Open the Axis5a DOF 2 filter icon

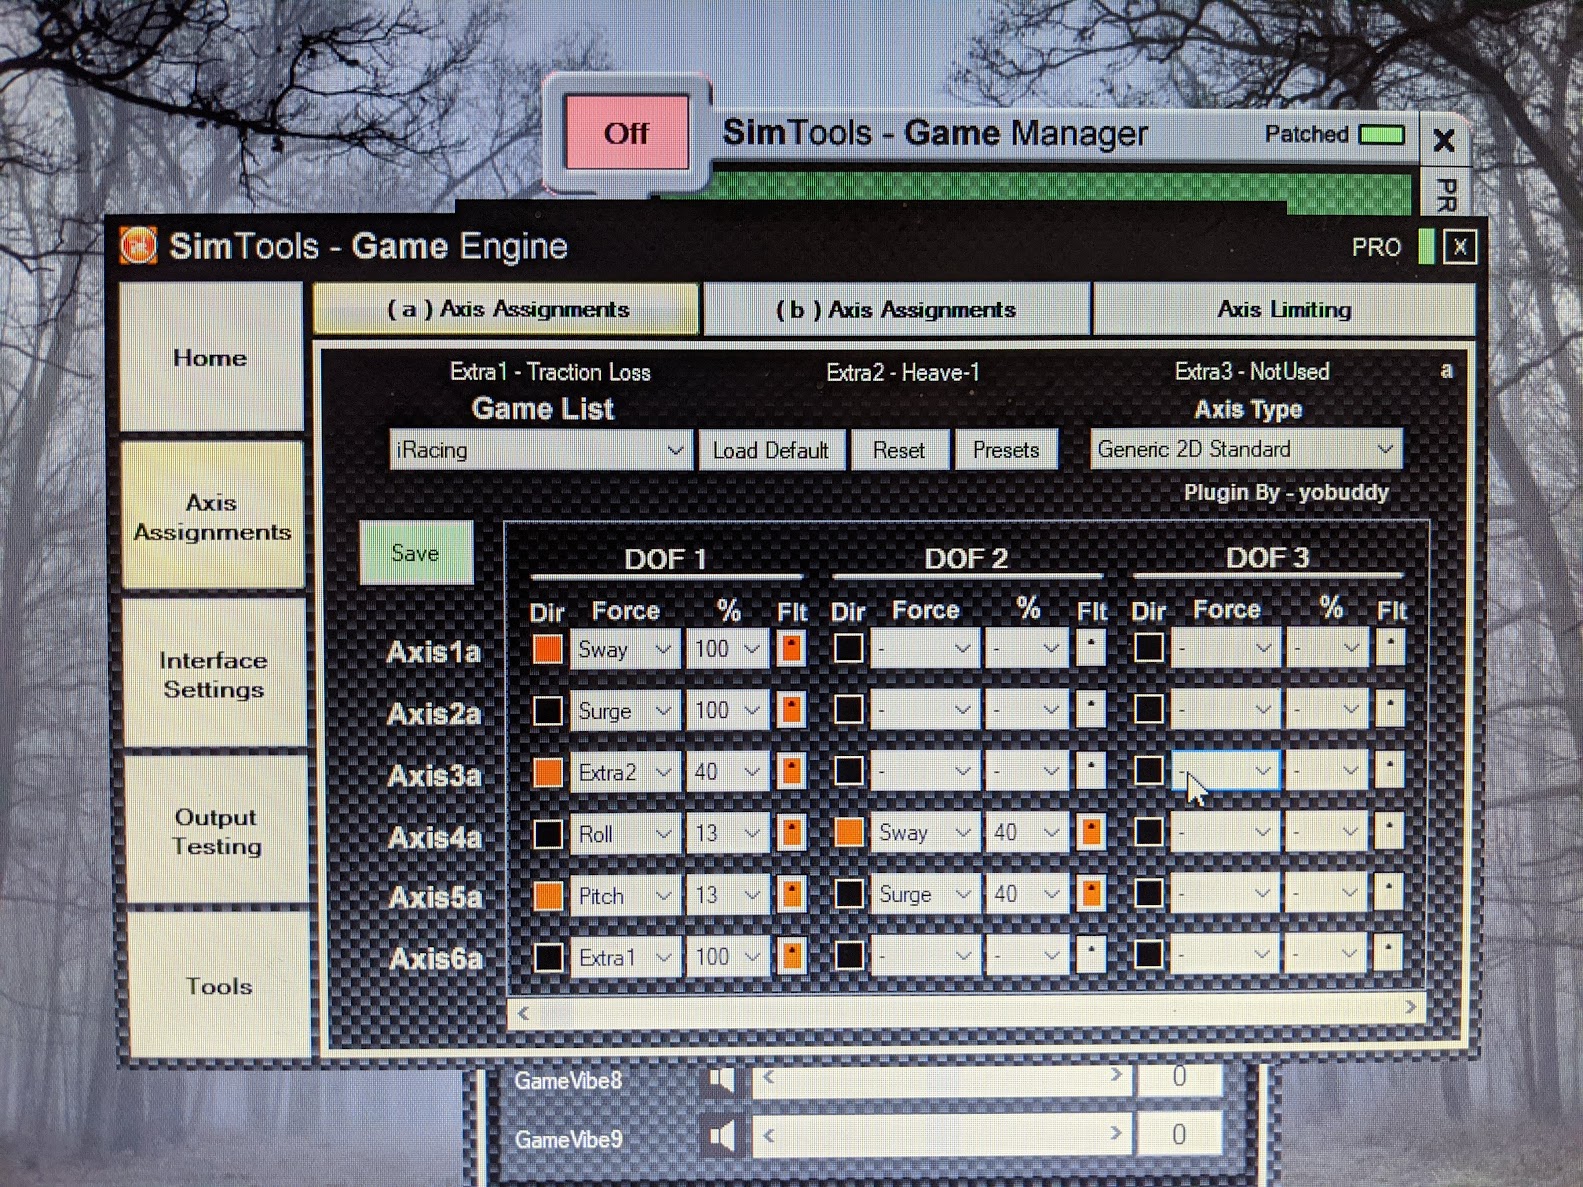tap(1091, 894)
